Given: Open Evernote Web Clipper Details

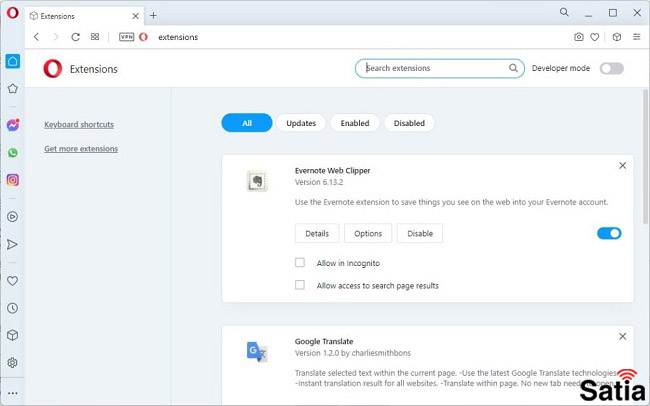Looking at the screenshot, I should coord(317,233).
